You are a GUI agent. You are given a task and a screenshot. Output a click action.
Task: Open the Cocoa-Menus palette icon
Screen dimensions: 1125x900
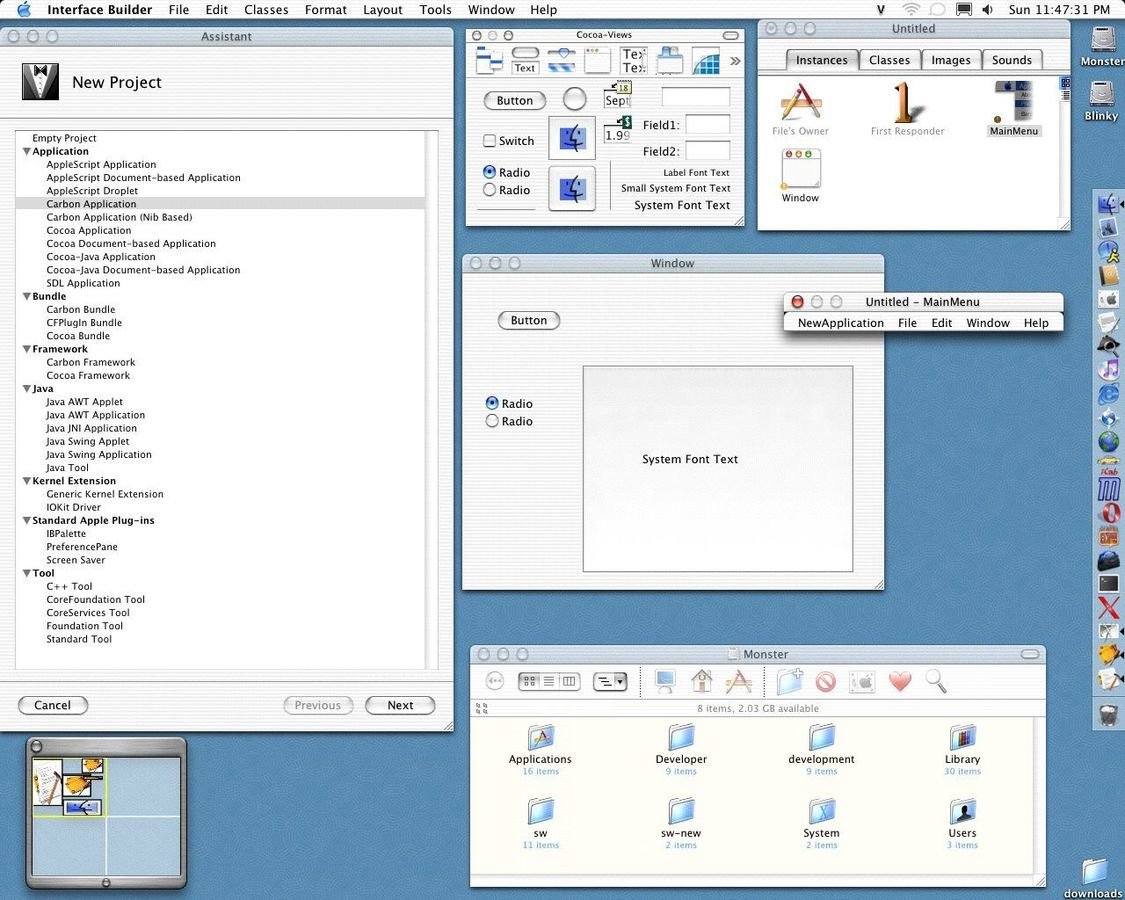click(489, 60)
